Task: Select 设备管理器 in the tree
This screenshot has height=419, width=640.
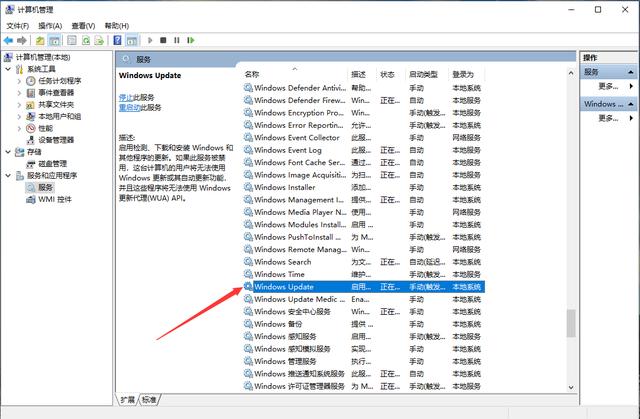Action: pyautogui.click(x=56, y=140)
